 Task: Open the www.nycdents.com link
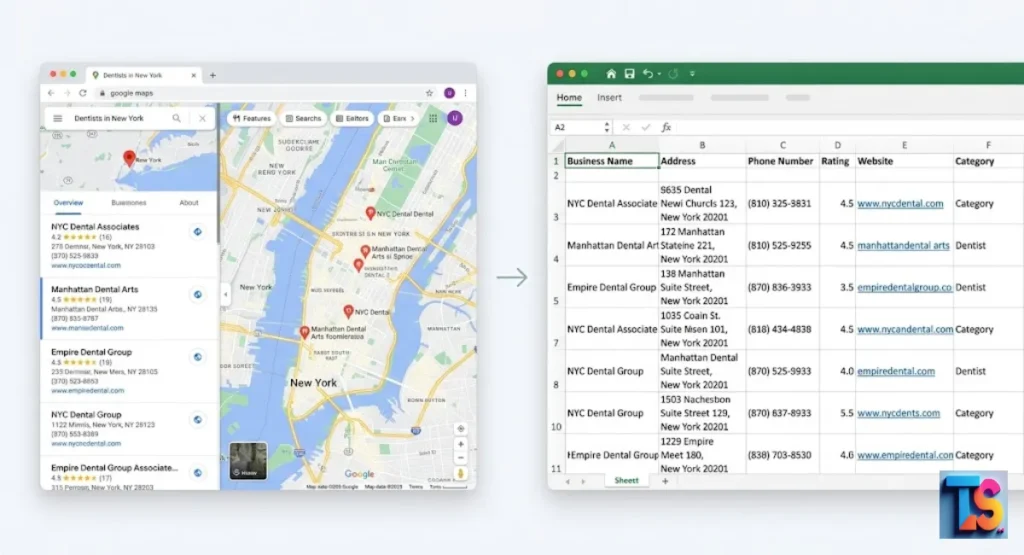click(x=898, y=413)
